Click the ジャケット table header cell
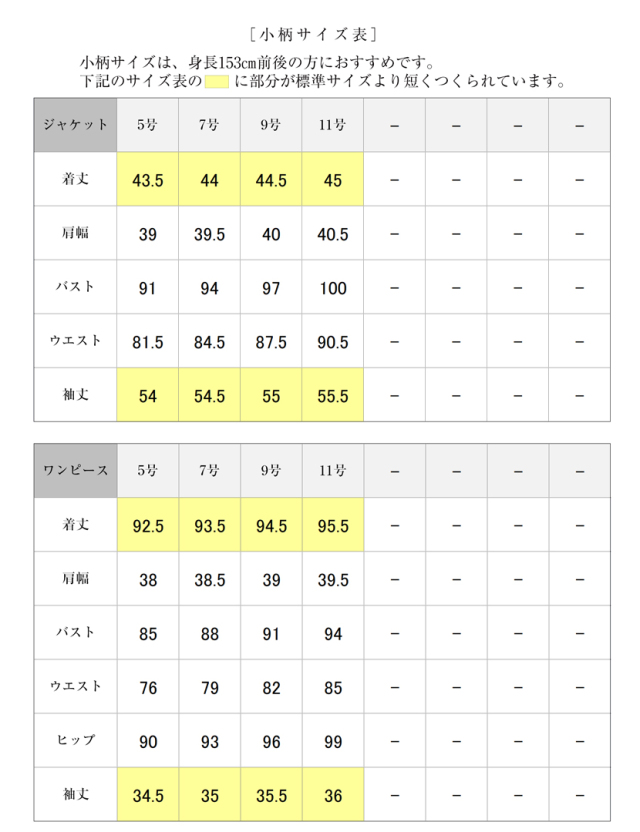 (75, 125)
